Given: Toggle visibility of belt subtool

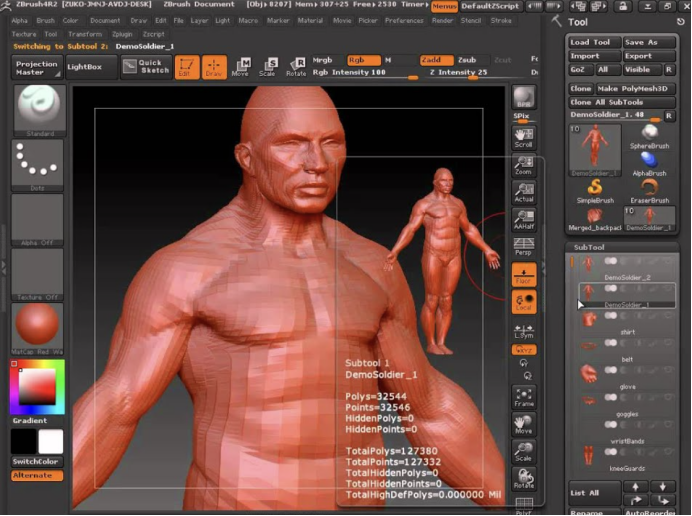Looking at the screenshot, I should tap(611, 343).
